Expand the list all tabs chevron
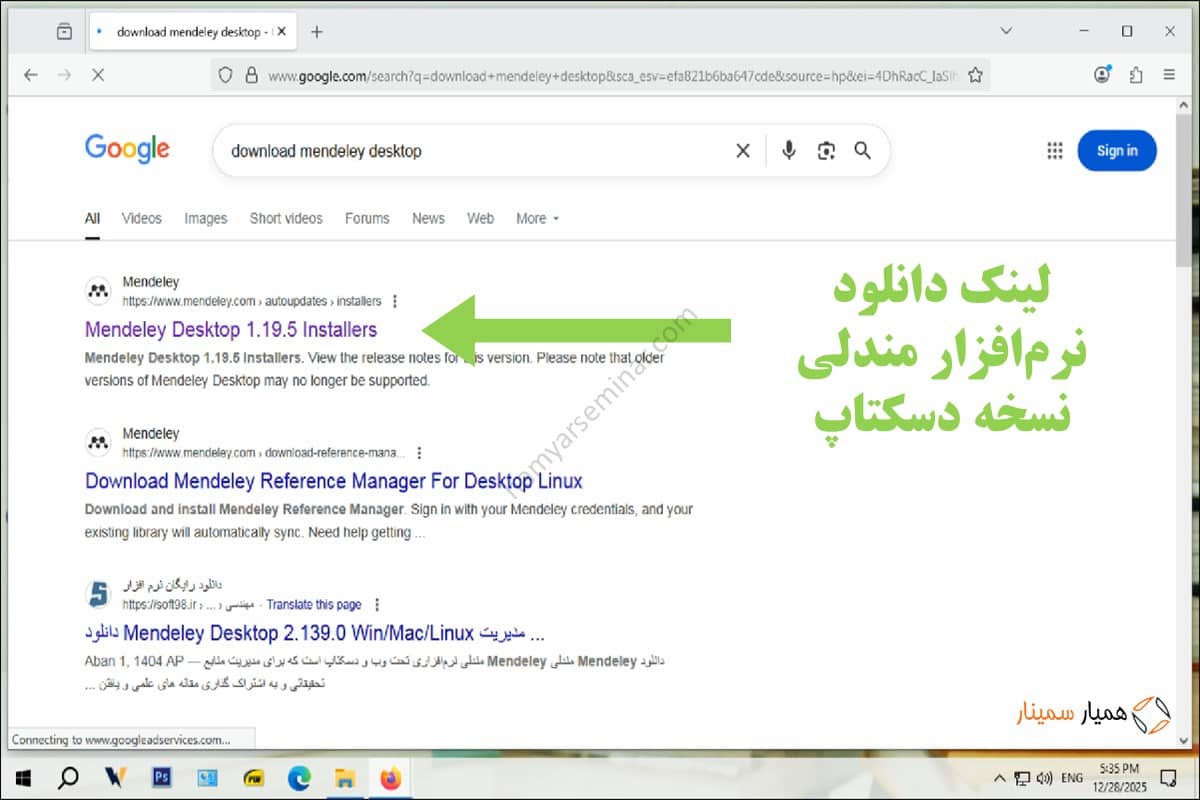This screenshot has height=800, width=1200. (1006, 31)
